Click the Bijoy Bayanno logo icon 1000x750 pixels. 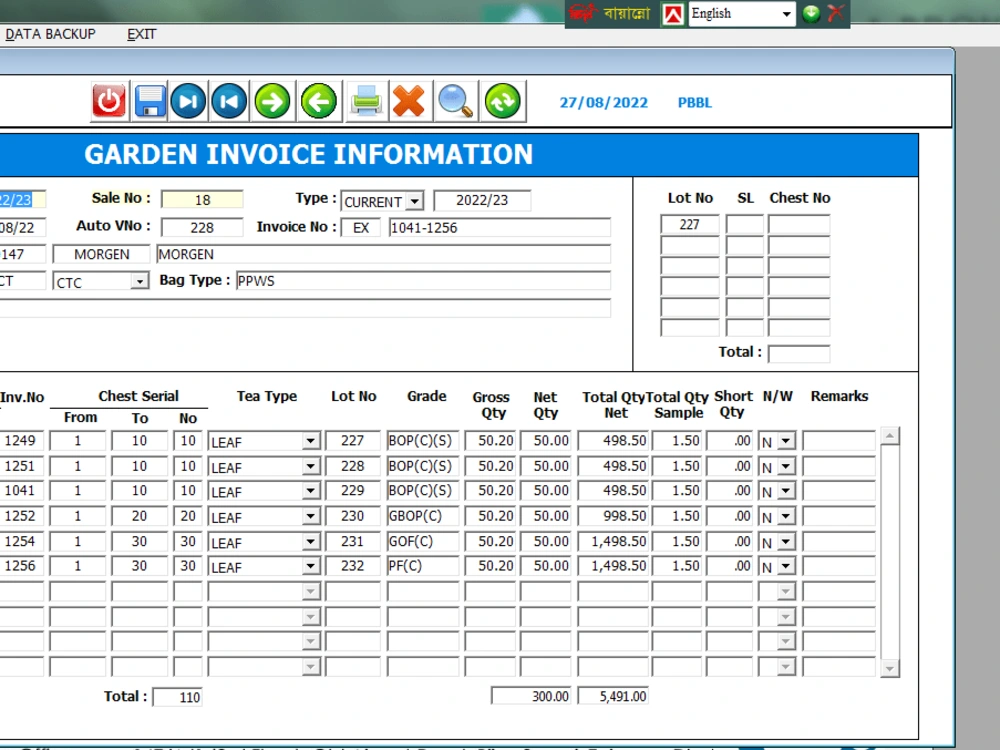pos(581,13)
